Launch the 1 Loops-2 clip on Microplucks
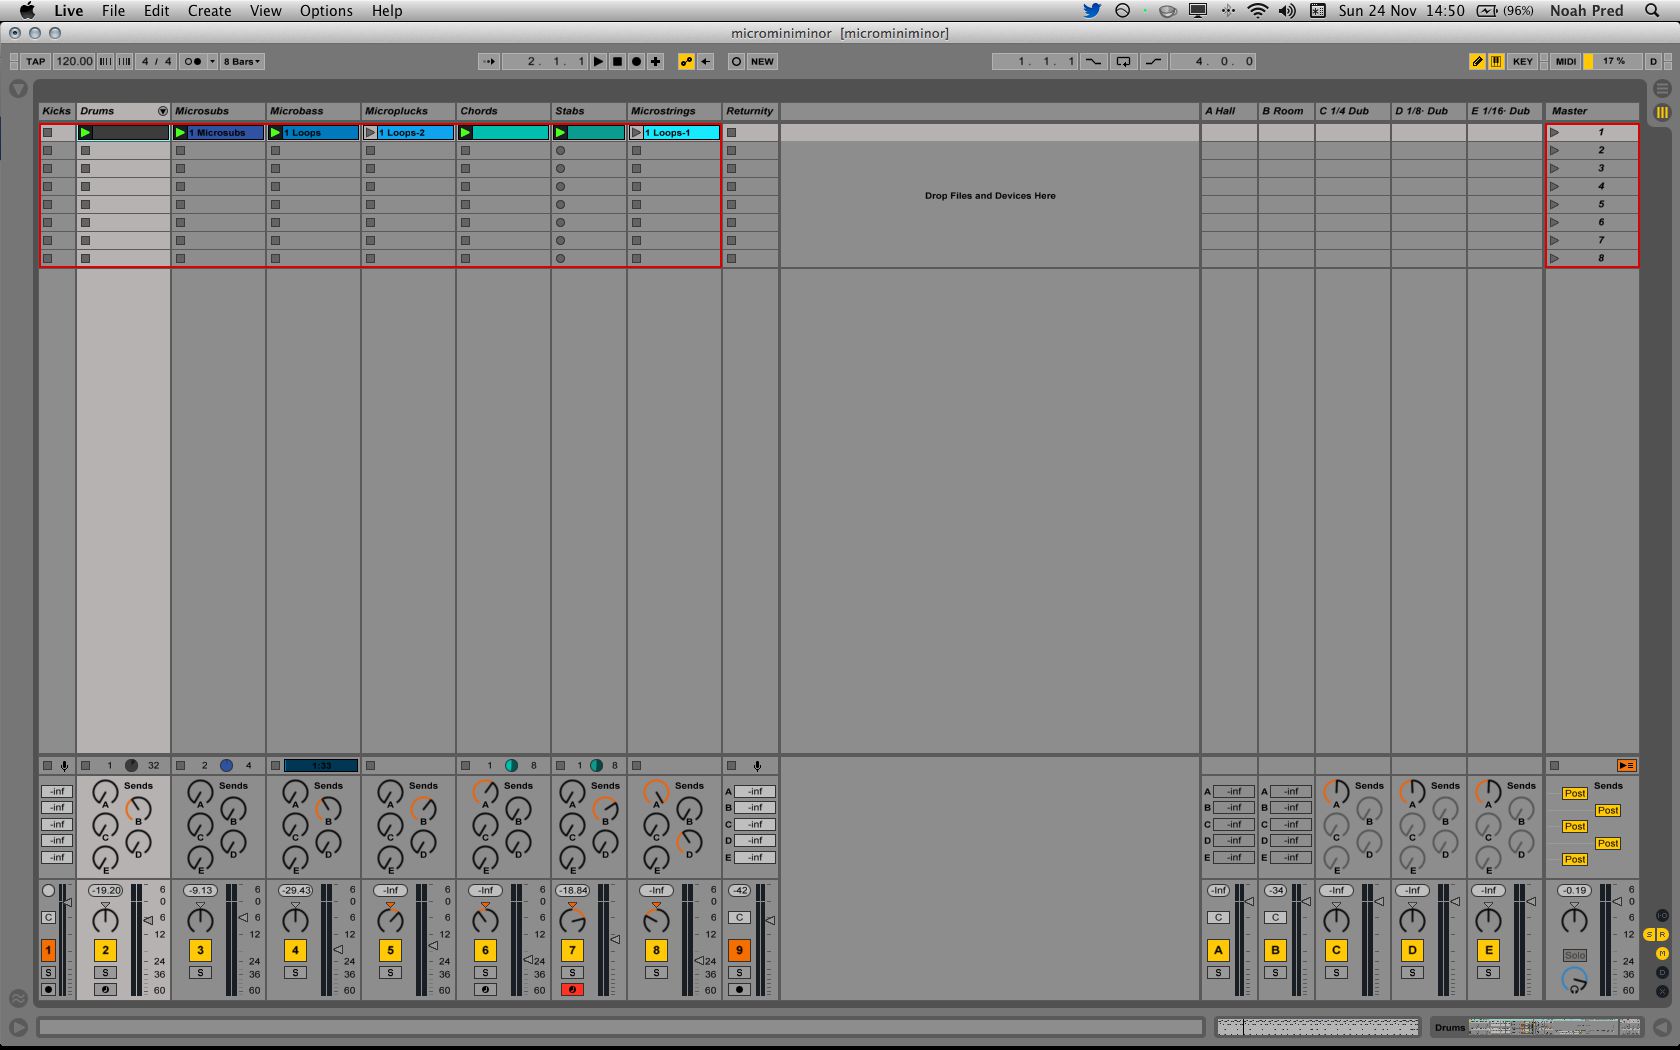 tap(370, 132)
